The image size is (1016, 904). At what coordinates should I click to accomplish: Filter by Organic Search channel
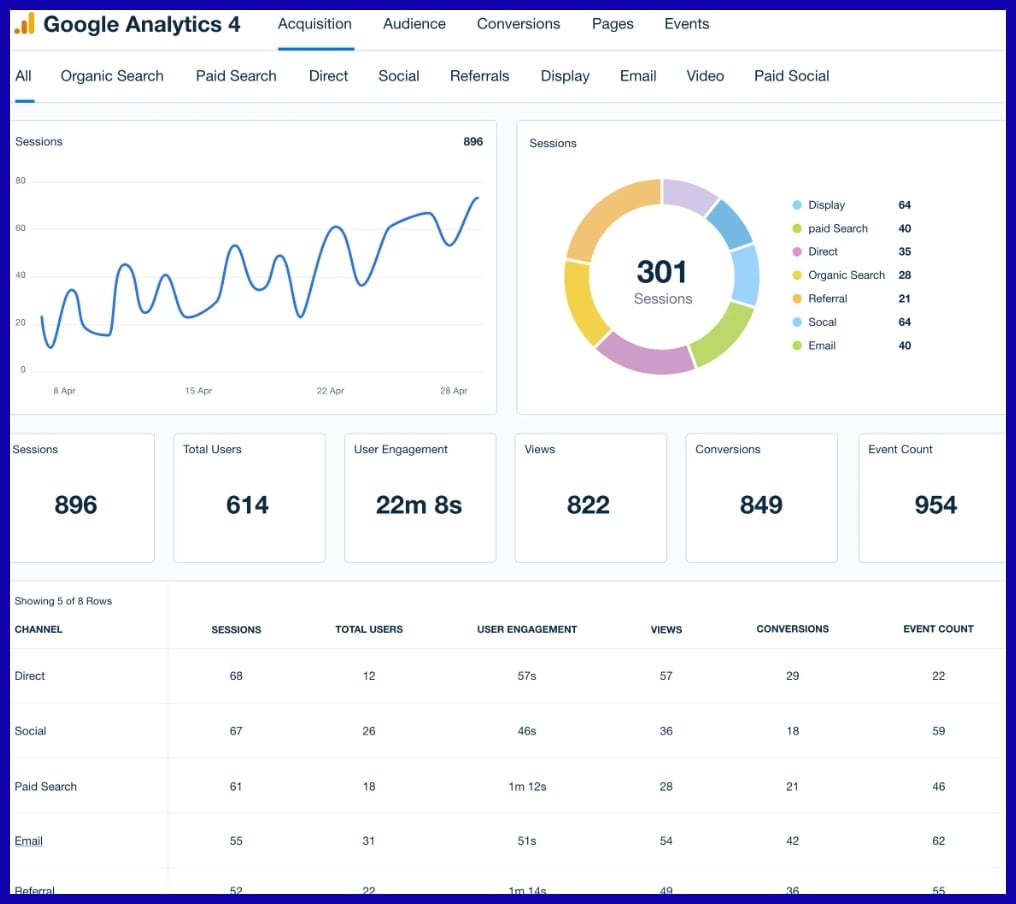[112, 76]
